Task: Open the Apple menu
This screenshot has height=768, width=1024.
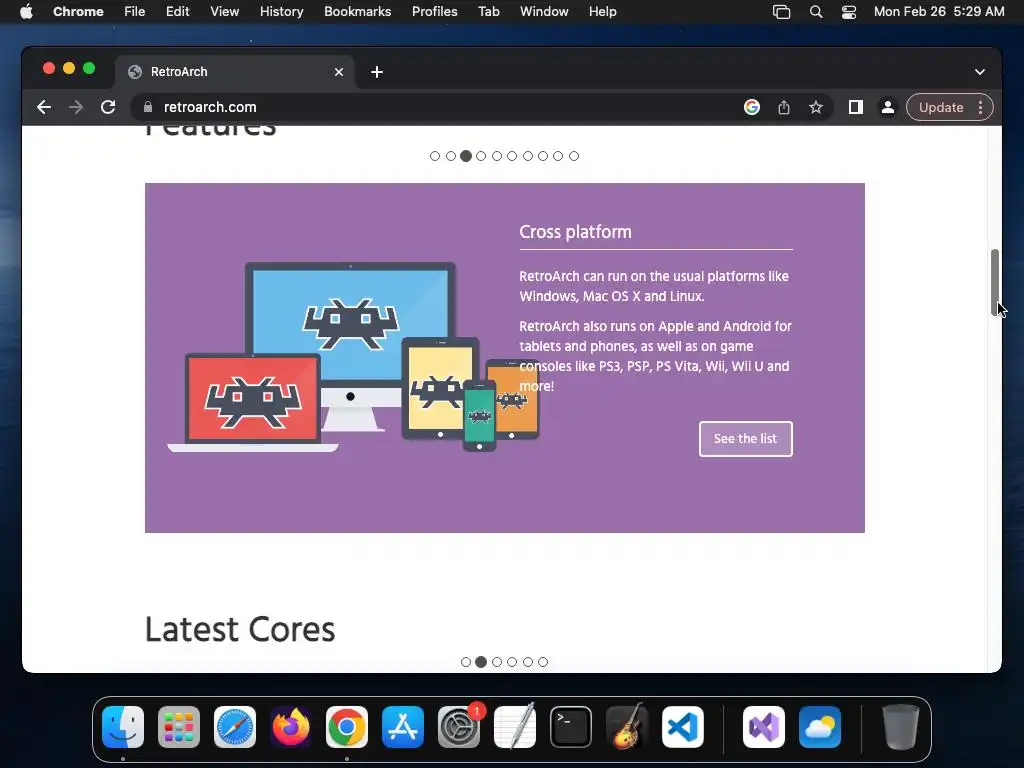Action: click(26, 12)
